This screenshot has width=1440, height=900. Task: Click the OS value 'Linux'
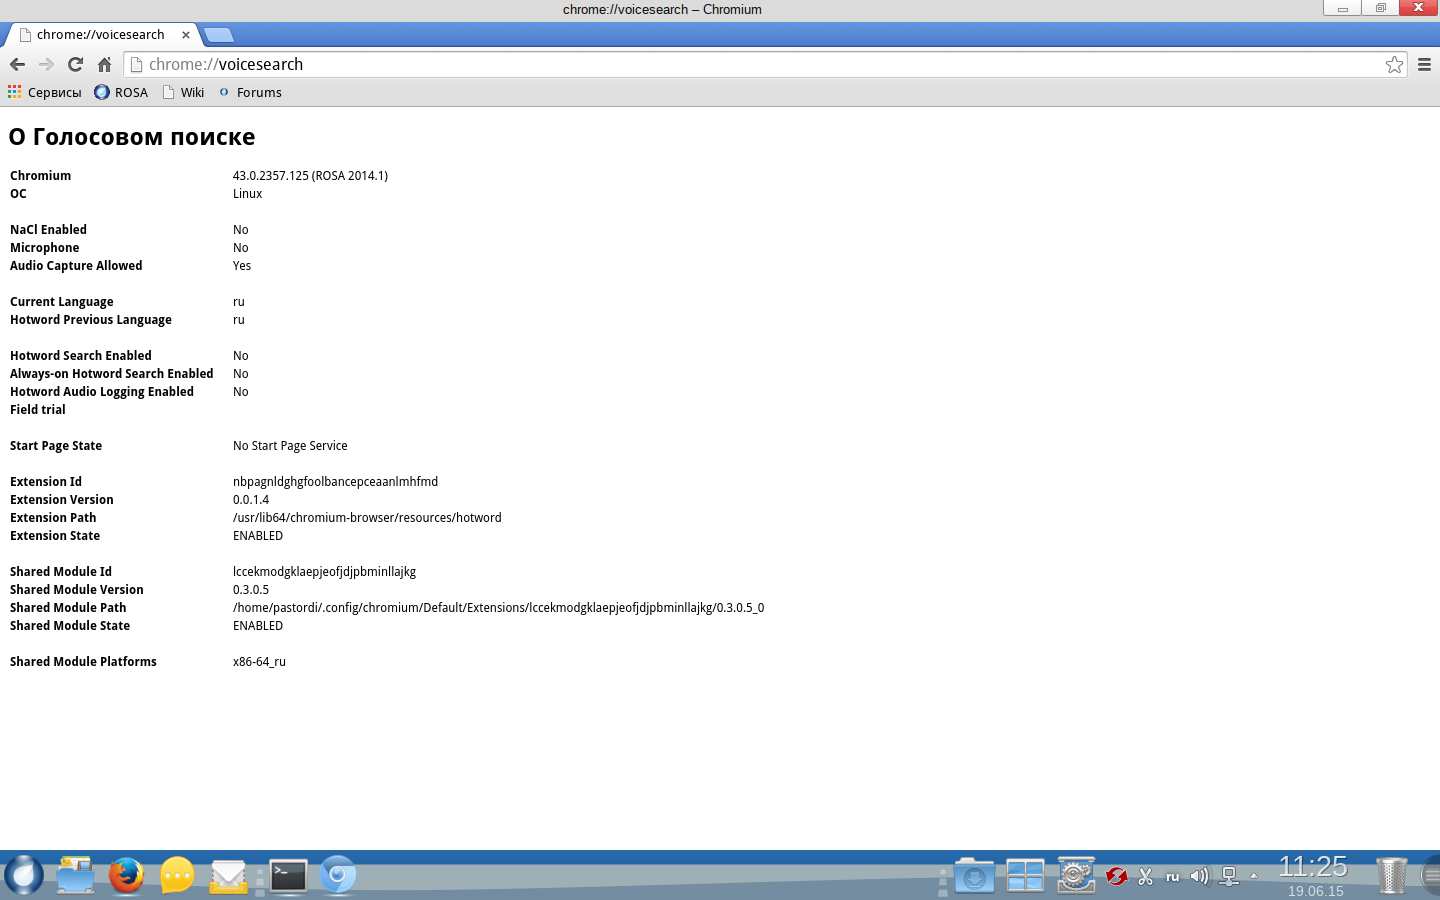[x=248, y=194]
